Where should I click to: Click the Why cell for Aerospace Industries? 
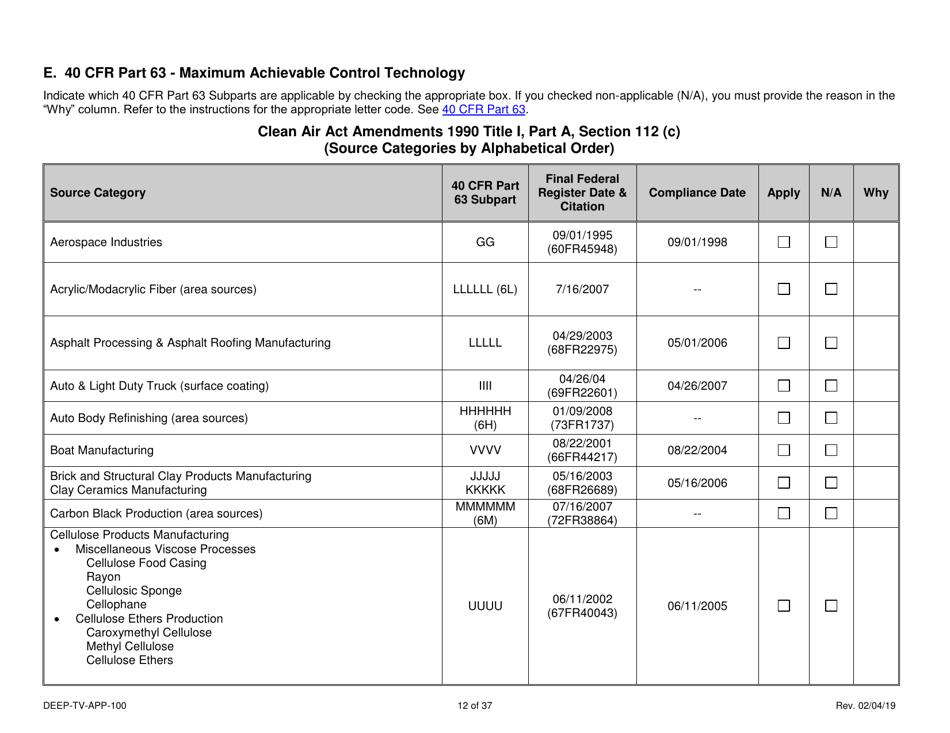tap(875, 241)
